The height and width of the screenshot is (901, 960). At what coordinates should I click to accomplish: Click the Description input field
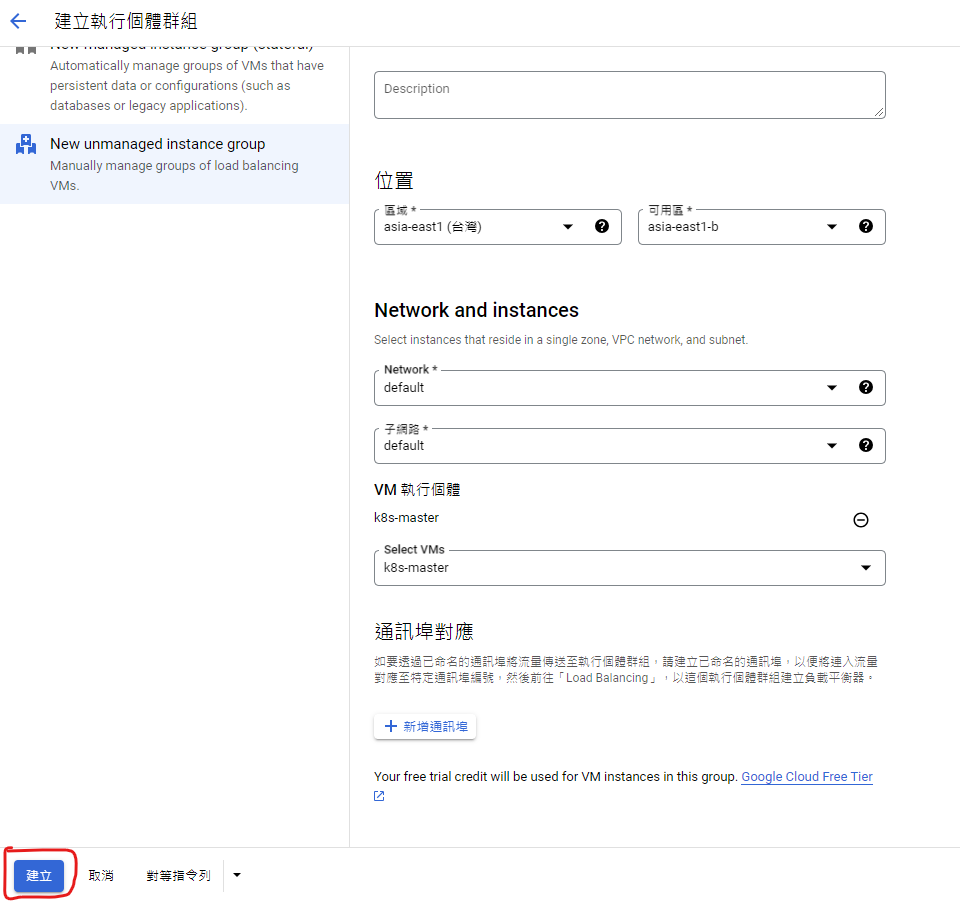tap(629, 94)
